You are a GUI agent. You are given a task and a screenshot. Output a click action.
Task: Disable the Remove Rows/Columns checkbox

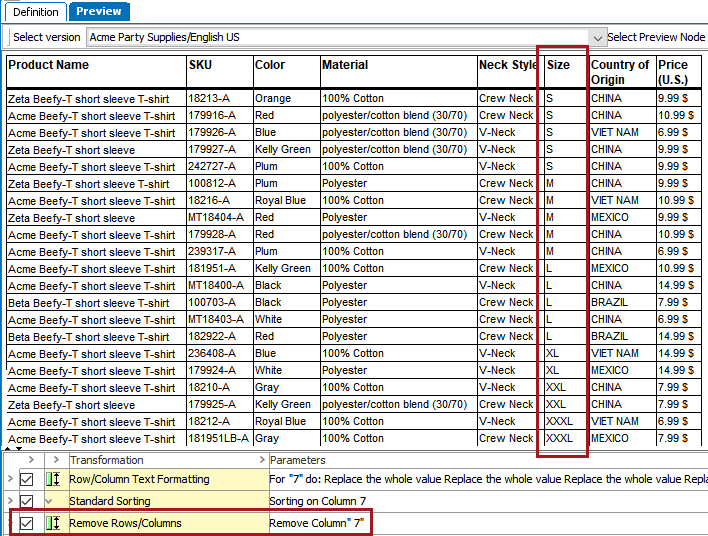click(27, 523)
